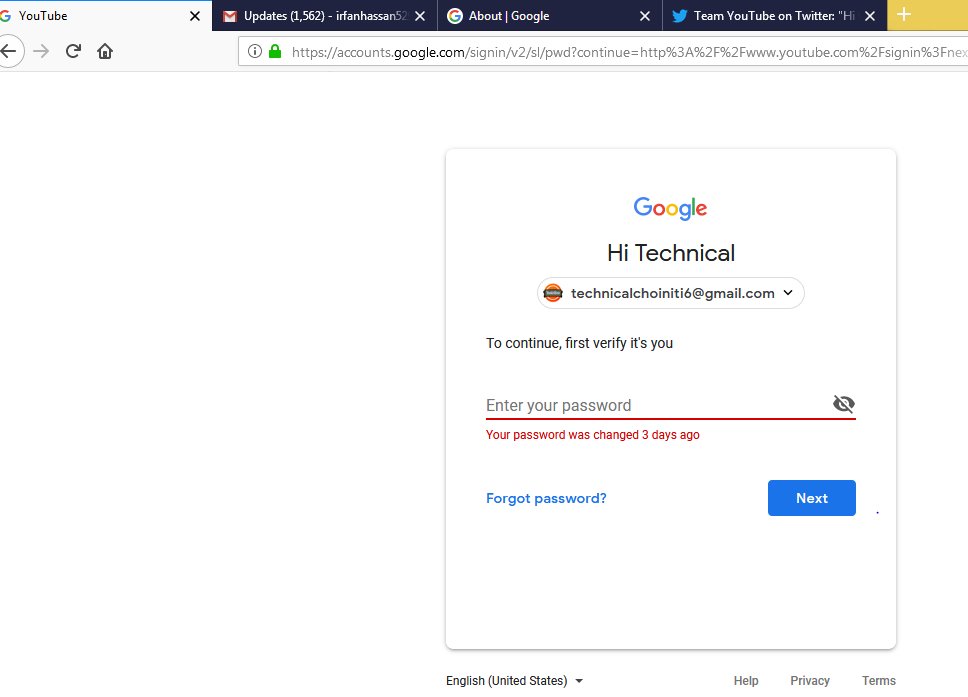Toggle show password eye icon
Image resolution: width=968 pixels, height=697 pixels.
[843, 404]
